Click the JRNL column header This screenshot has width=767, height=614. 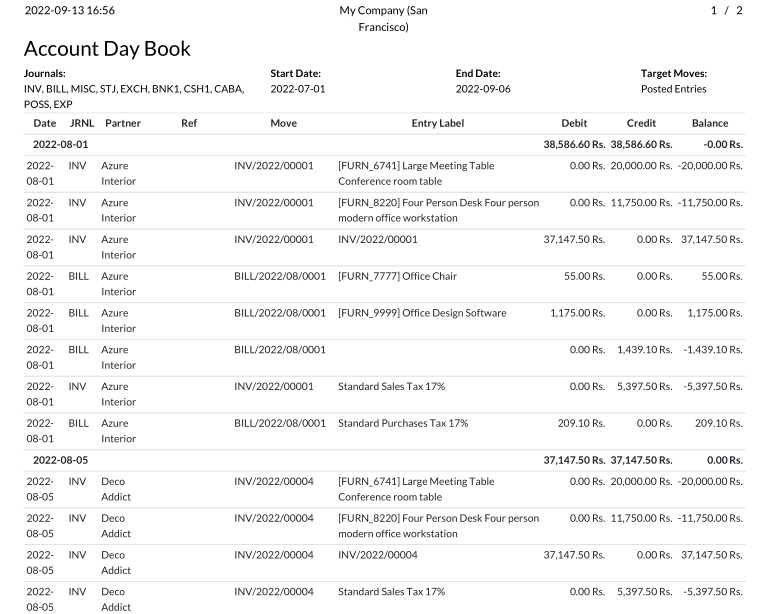81,123
